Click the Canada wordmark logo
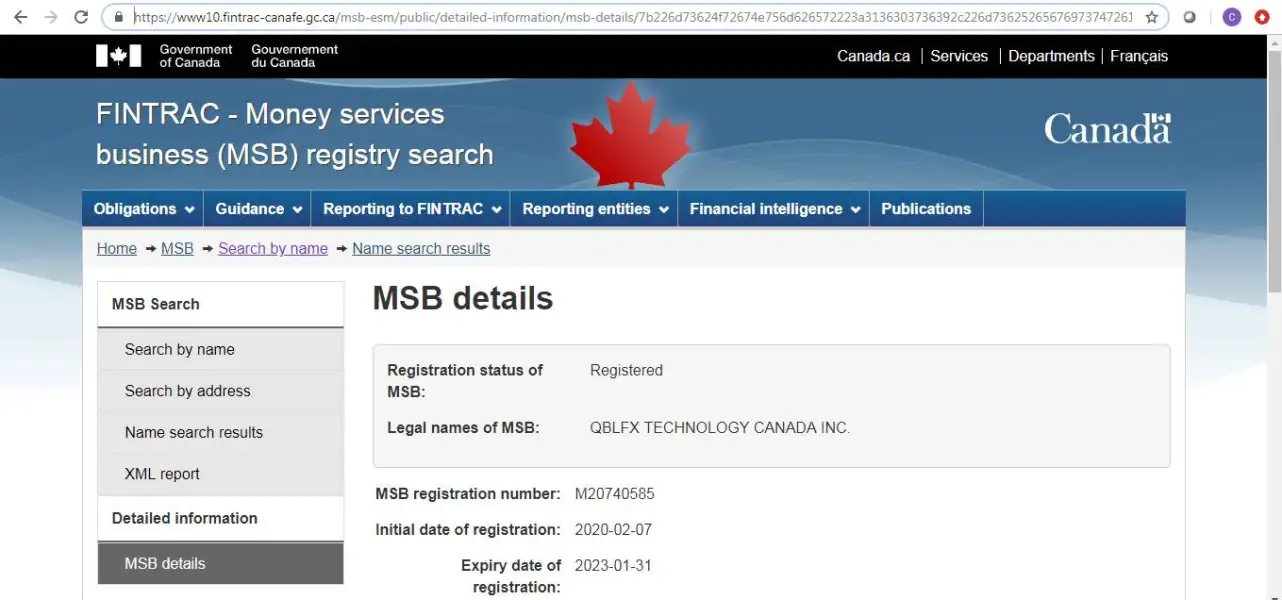This screenshot has height=600, width=1282. pos(1107,129)
